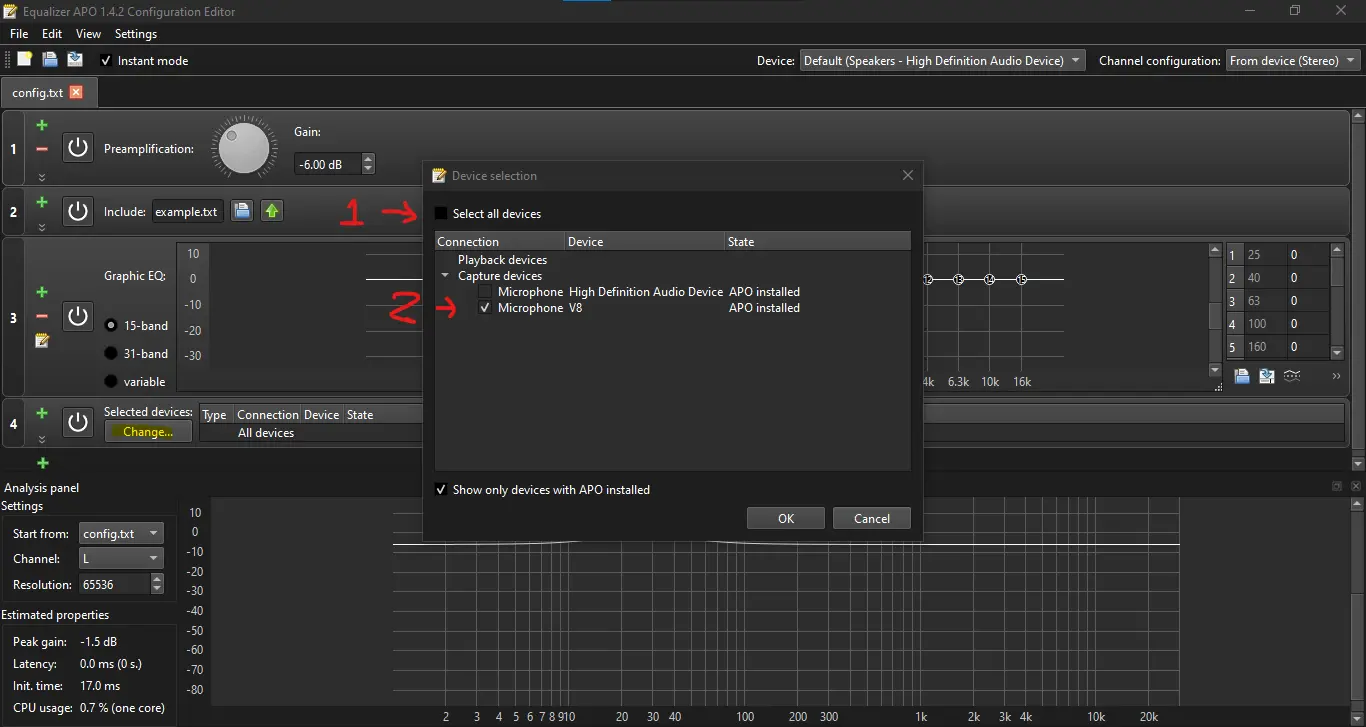The height and width of the screenshot is (727, 1366).
Task: Toggle the Preamplification filter power button
Action: click(78, 149)
